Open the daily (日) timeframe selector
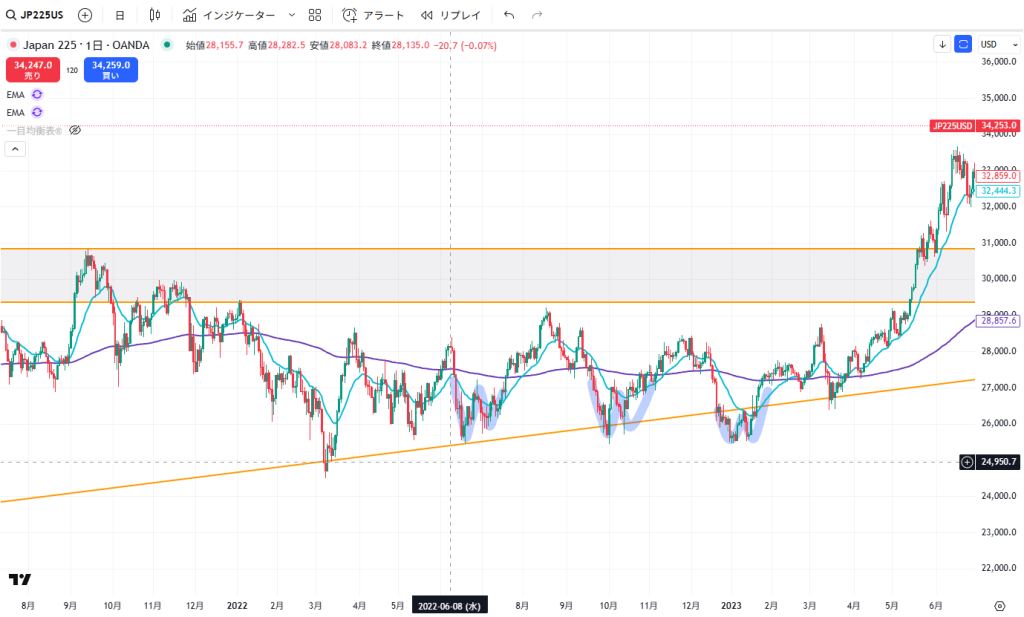 (120, 15)
